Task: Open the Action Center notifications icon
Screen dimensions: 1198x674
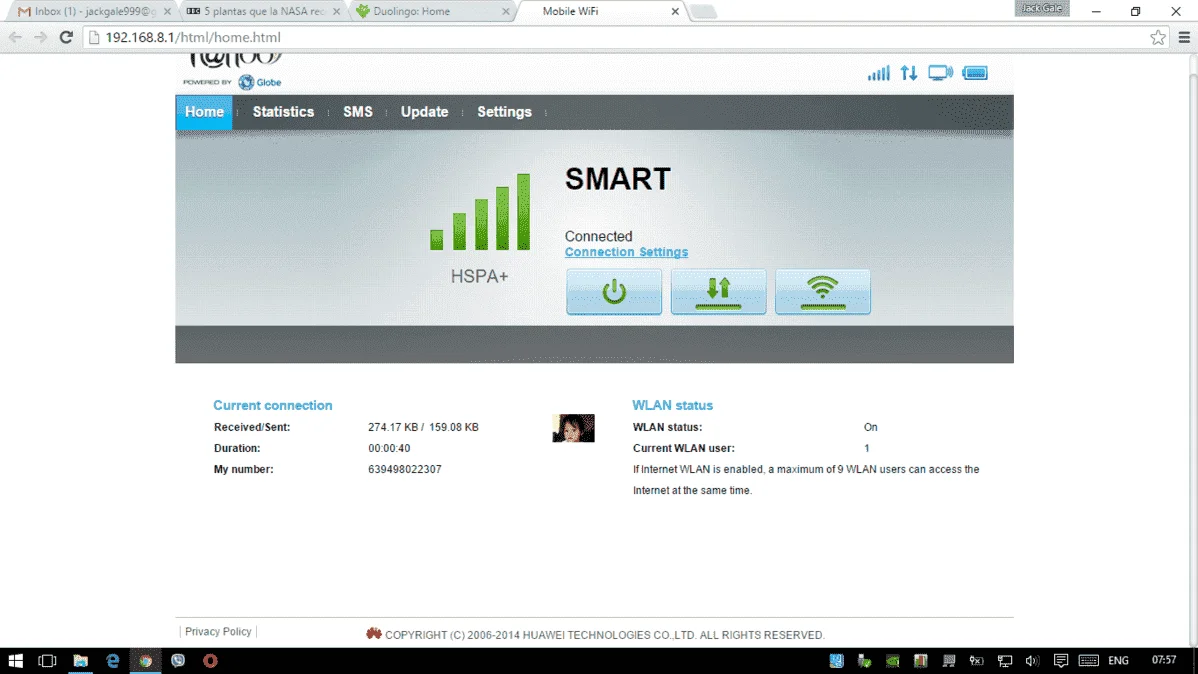Action: tap(1060, 661)
